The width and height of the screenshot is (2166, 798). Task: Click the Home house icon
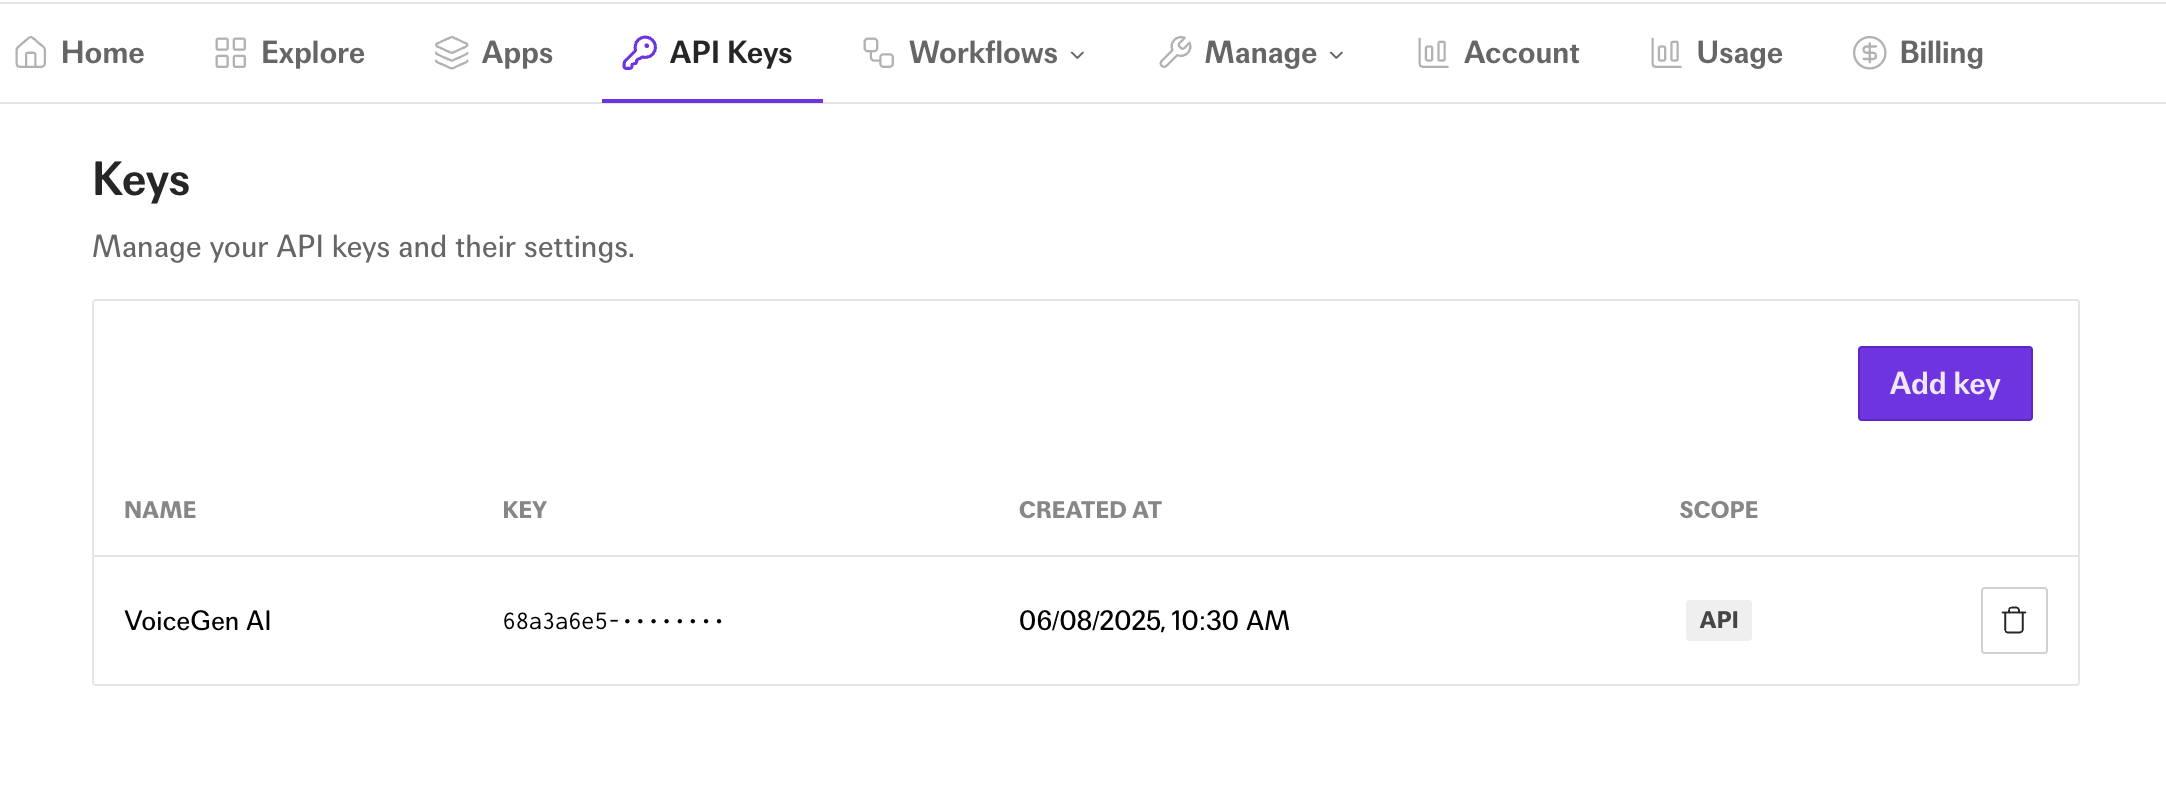point(31,53)
